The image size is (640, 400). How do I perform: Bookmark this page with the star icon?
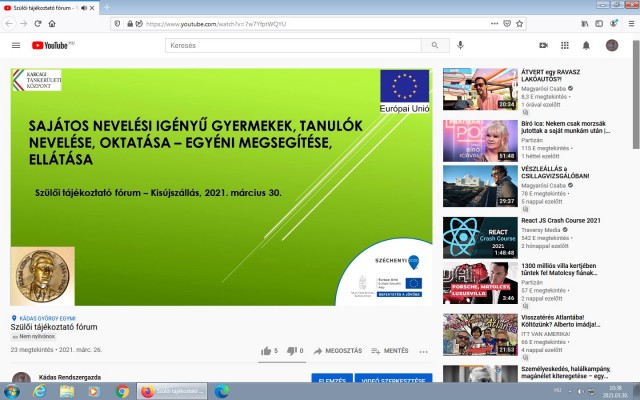point(520,24)
